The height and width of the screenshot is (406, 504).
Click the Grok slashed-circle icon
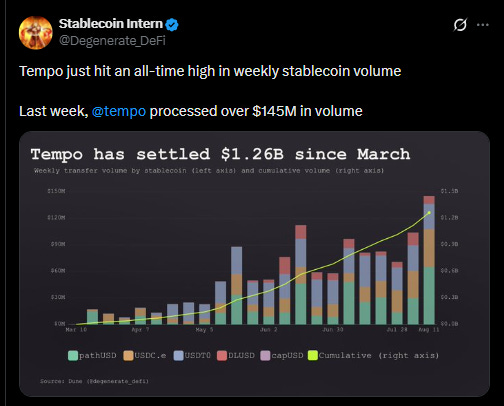(x=460, y=25)
